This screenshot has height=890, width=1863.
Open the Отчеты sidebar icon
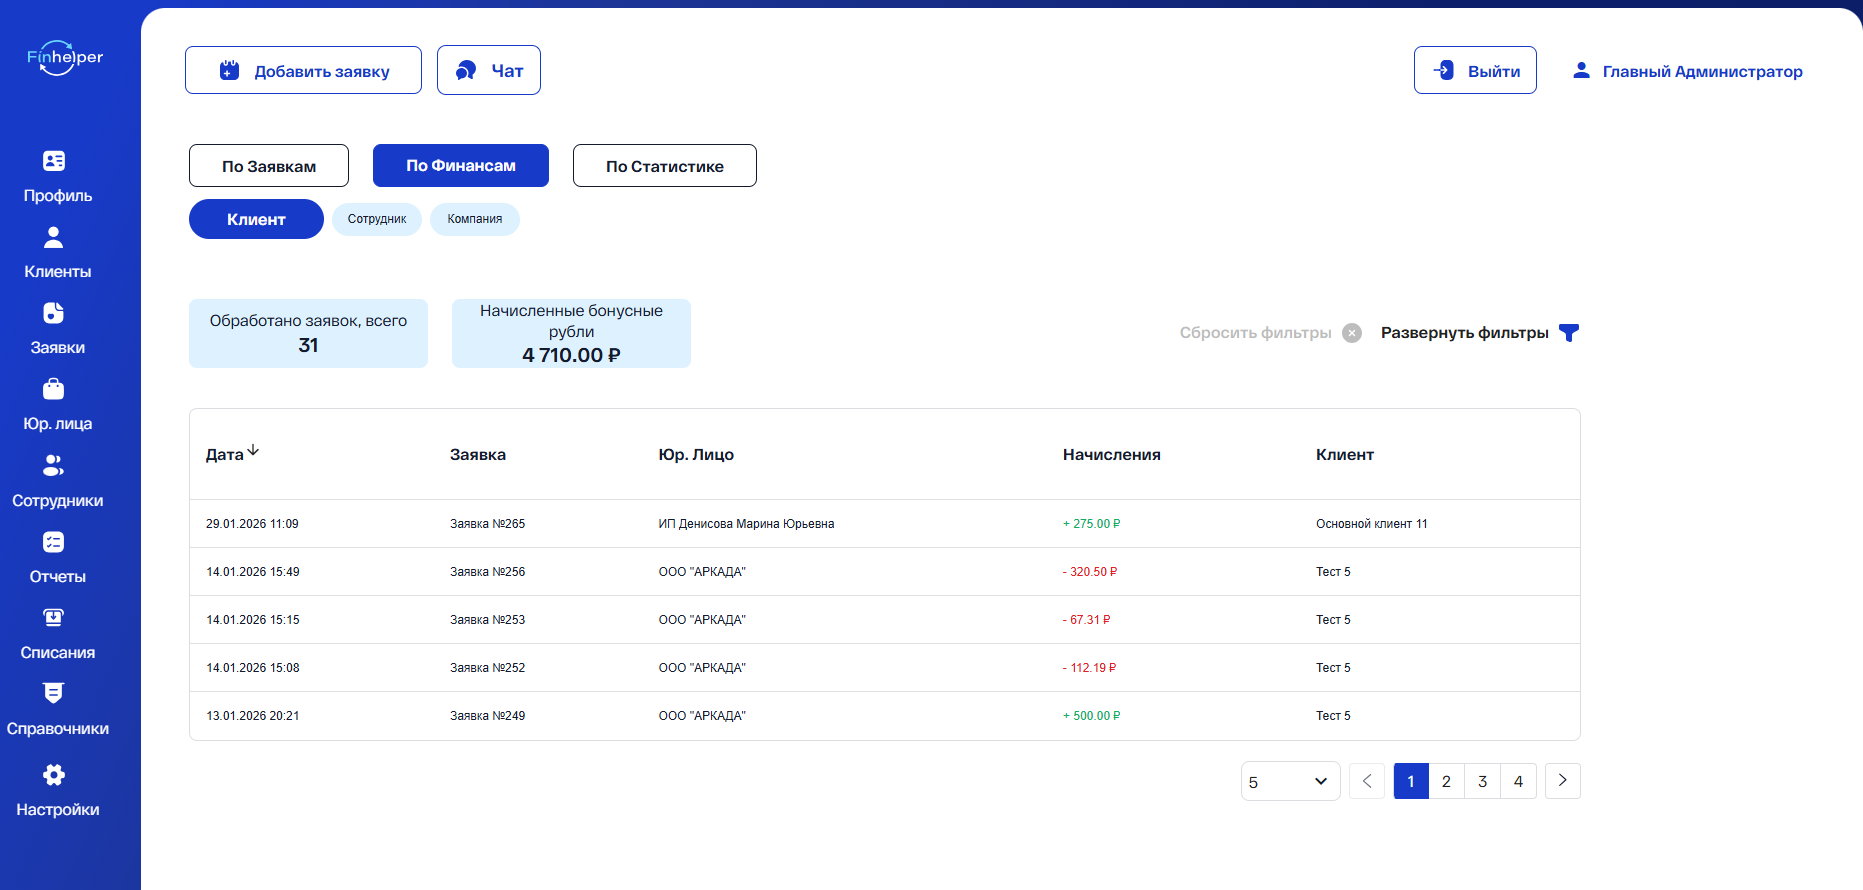tap(54, 542)
